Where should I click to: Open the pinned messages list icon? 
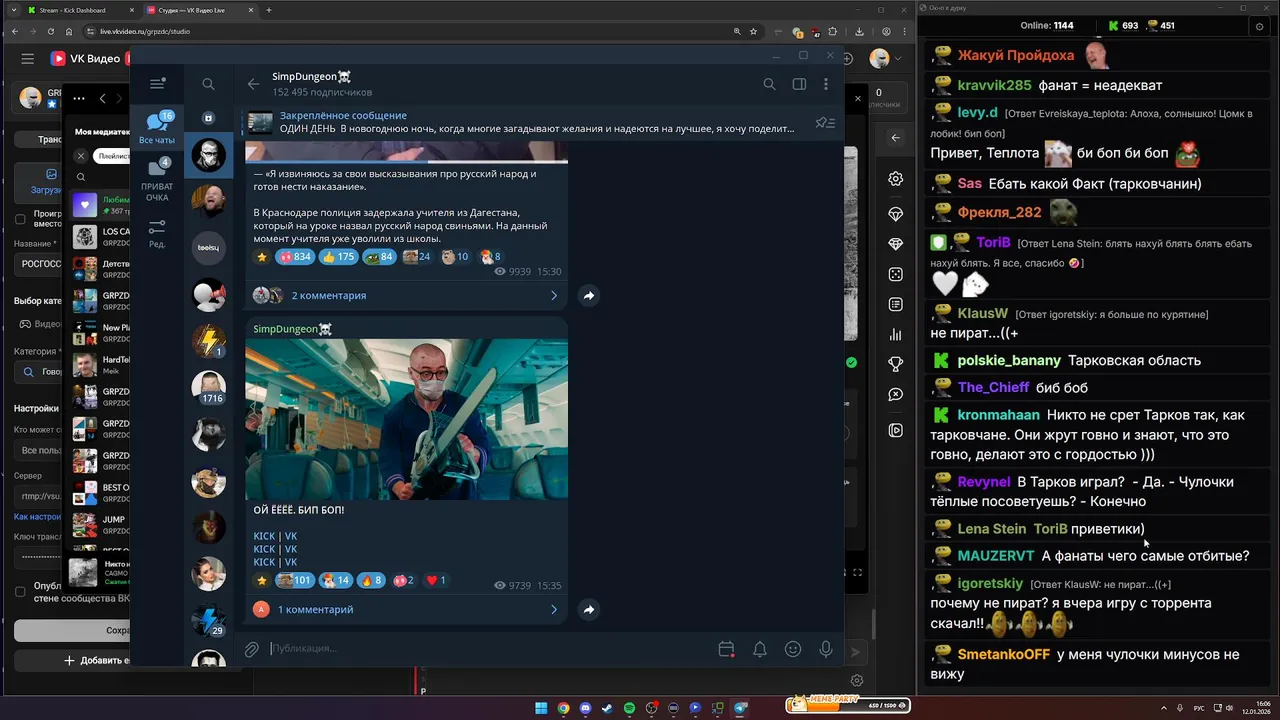[825, 122]
